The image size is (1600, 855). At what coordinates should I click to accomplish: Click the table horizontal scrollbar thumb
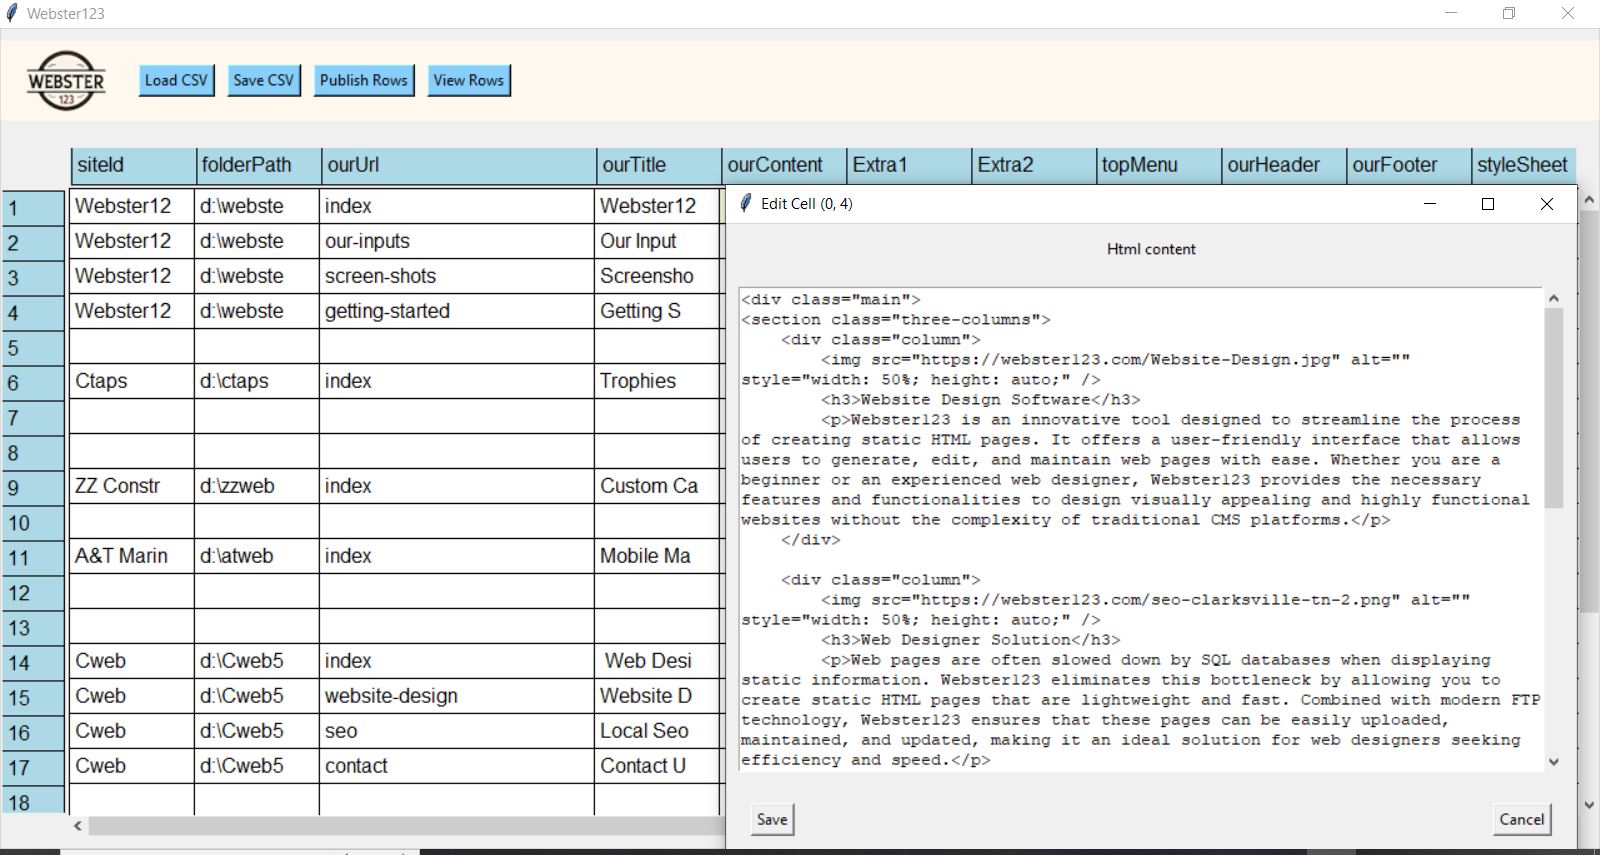tap(406, 826)
